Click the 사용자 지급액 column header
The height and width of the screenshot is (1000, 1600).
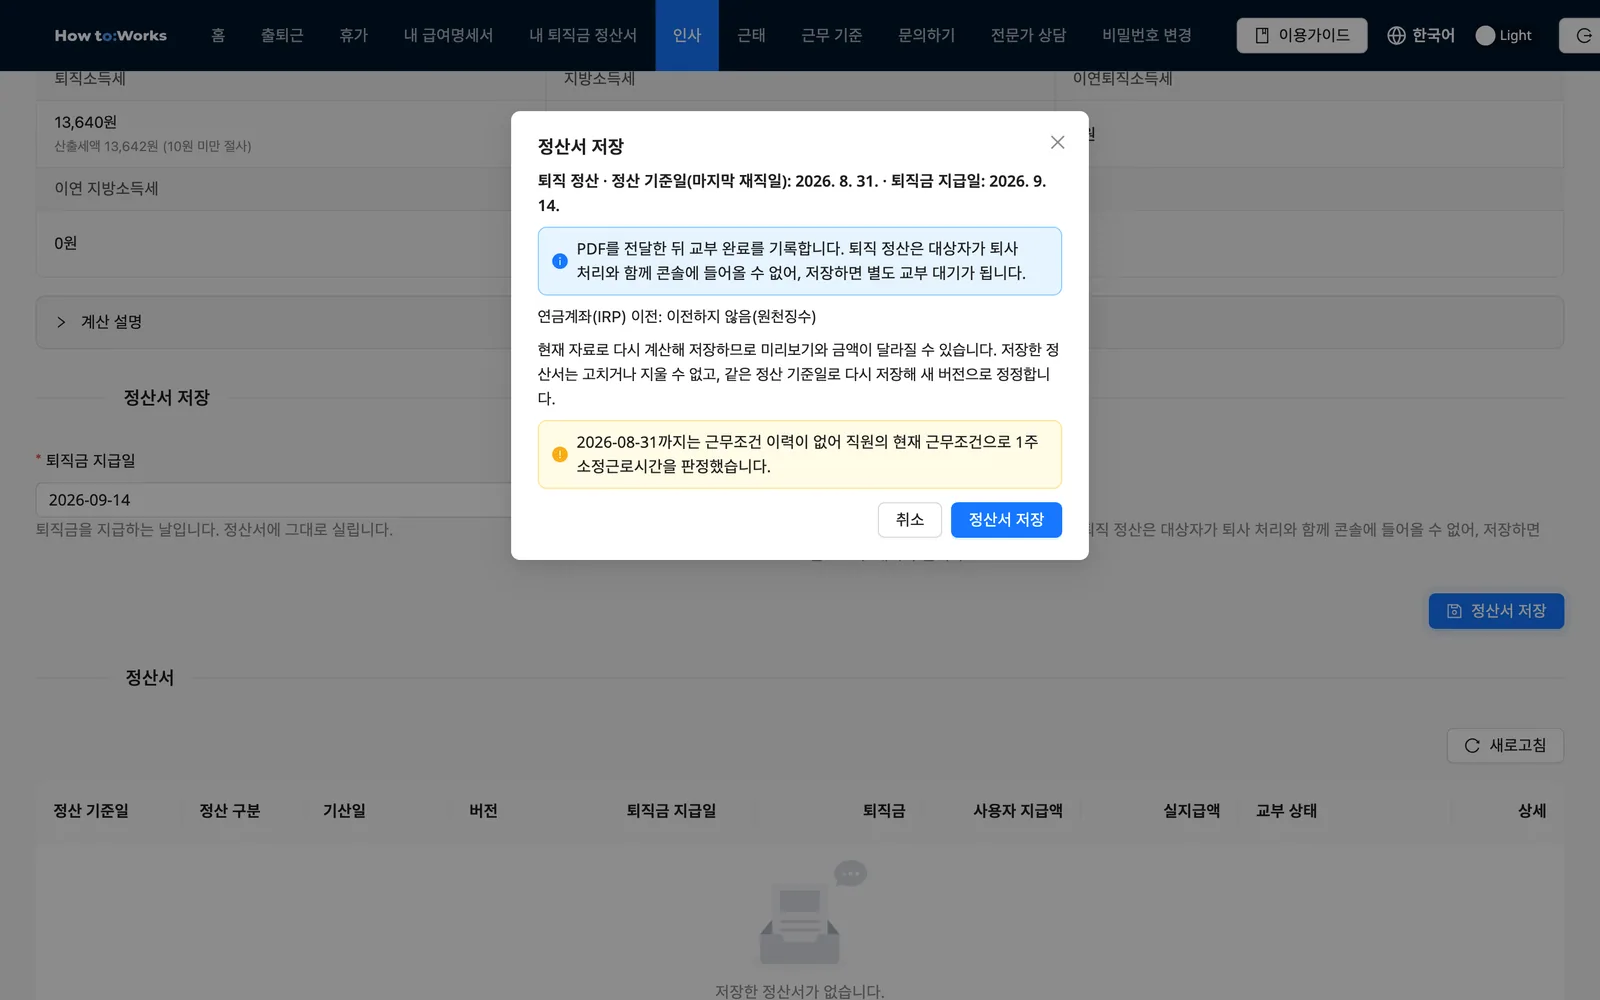tap(1018, 811)
